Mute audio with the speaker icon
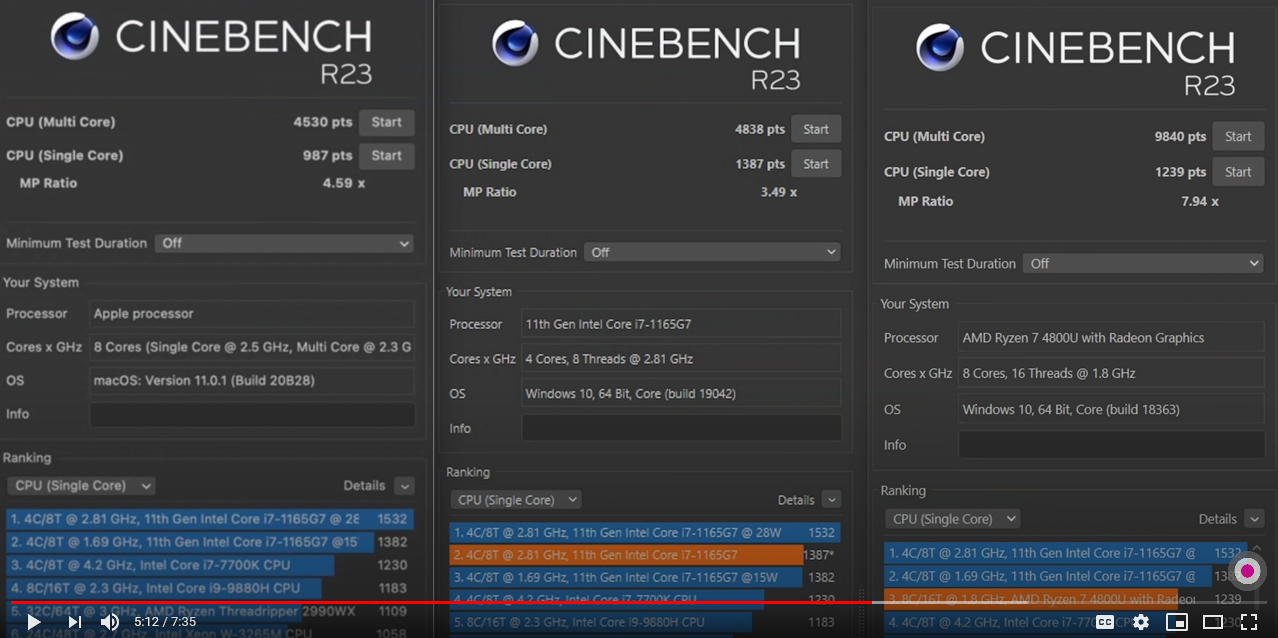The width and height of the screenshot is (1278, 638). click(110, 622)
